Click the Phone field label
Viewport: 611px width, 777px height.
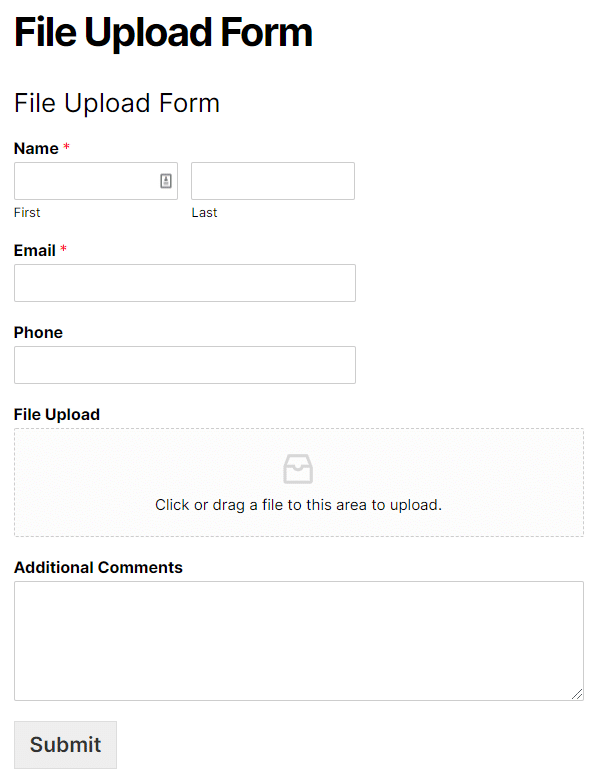pyautogui.click(x=38, y=333)
